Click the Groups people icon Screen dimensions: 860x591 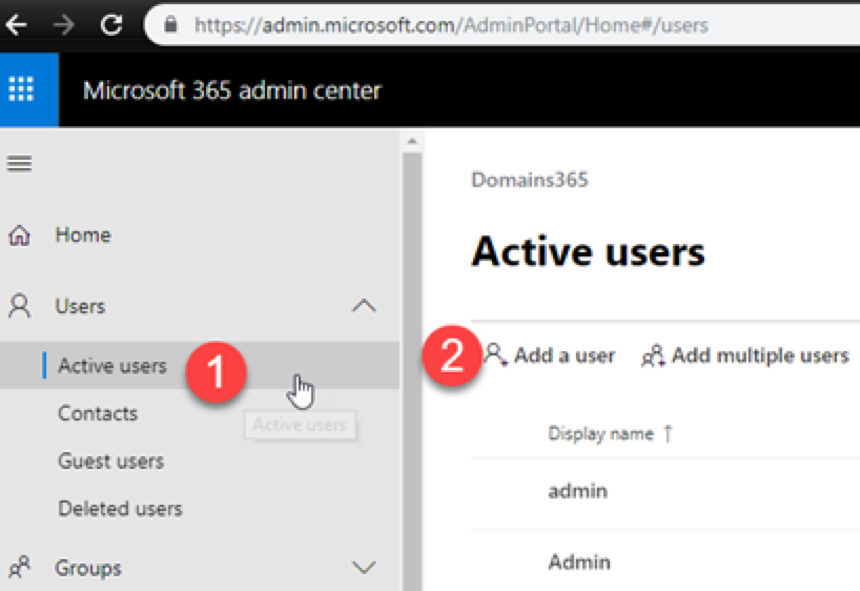[19, 567]
